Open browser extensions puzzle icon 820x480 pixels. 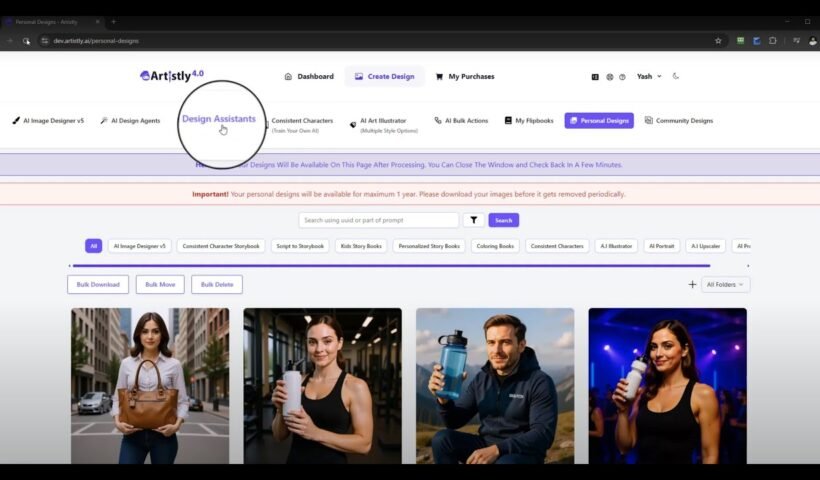point(772,41)
